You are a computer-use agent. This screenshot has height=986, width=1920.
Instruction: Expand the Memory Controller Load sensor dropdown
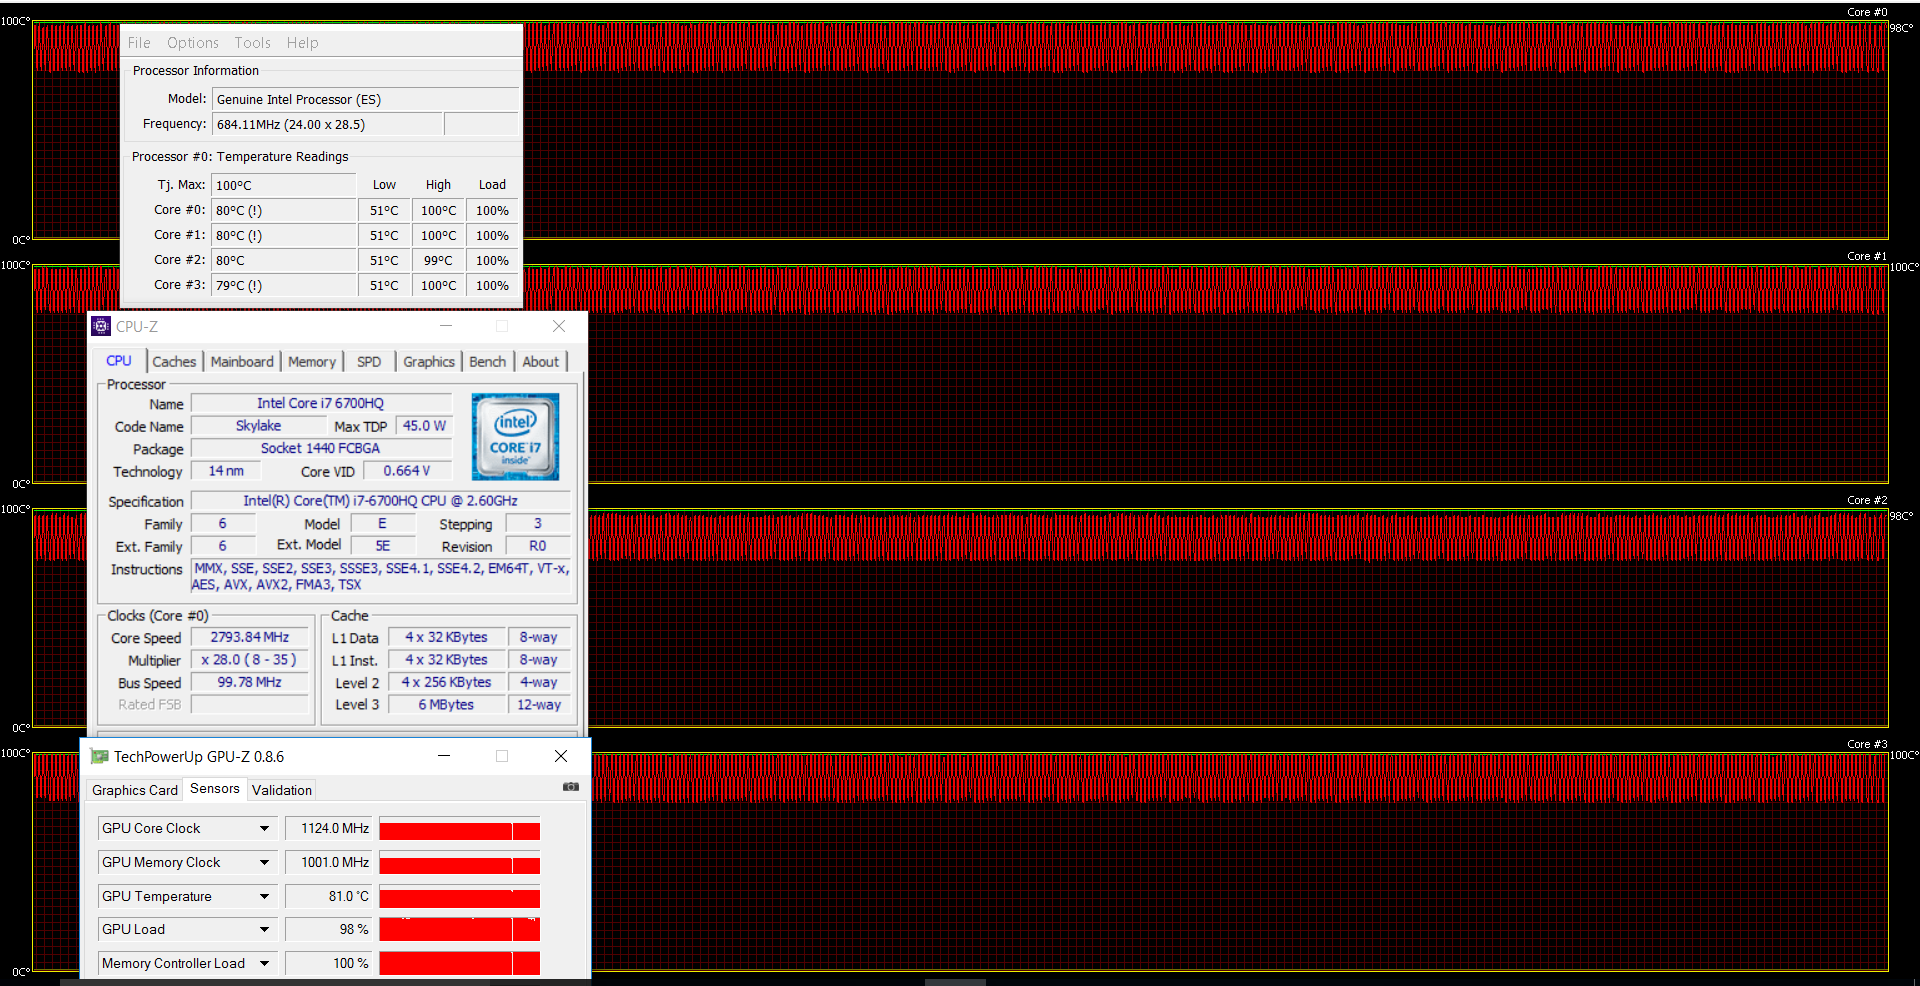point(265,963)
